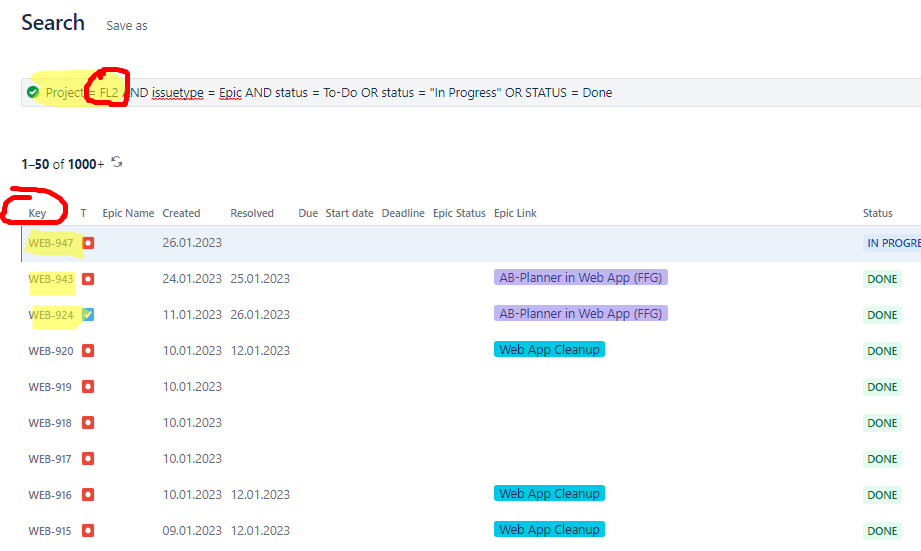The height and width of the screenshot is (551, 921).
Task: Click created date 09.01.2023 of WEB-915
Action: 192,530
